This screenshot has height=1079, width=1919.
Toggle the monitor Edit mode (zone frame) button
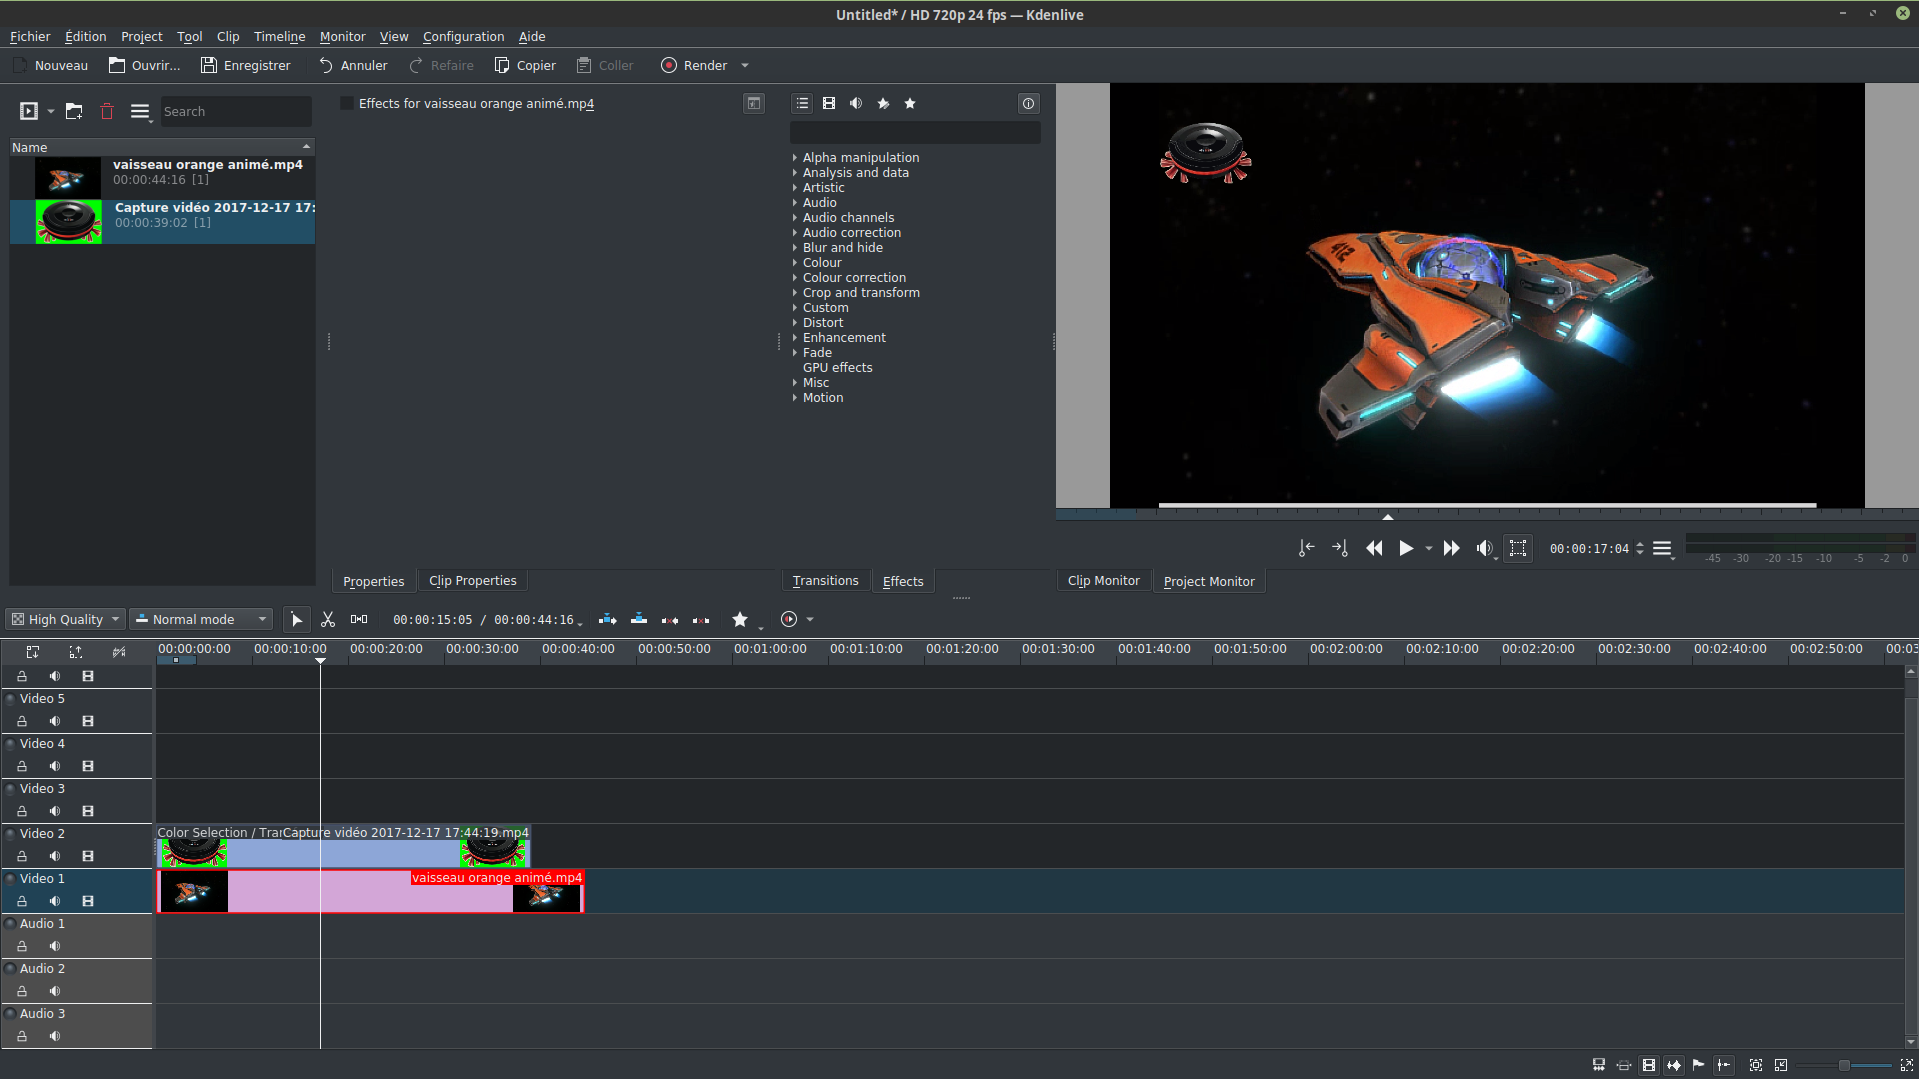1518,548
